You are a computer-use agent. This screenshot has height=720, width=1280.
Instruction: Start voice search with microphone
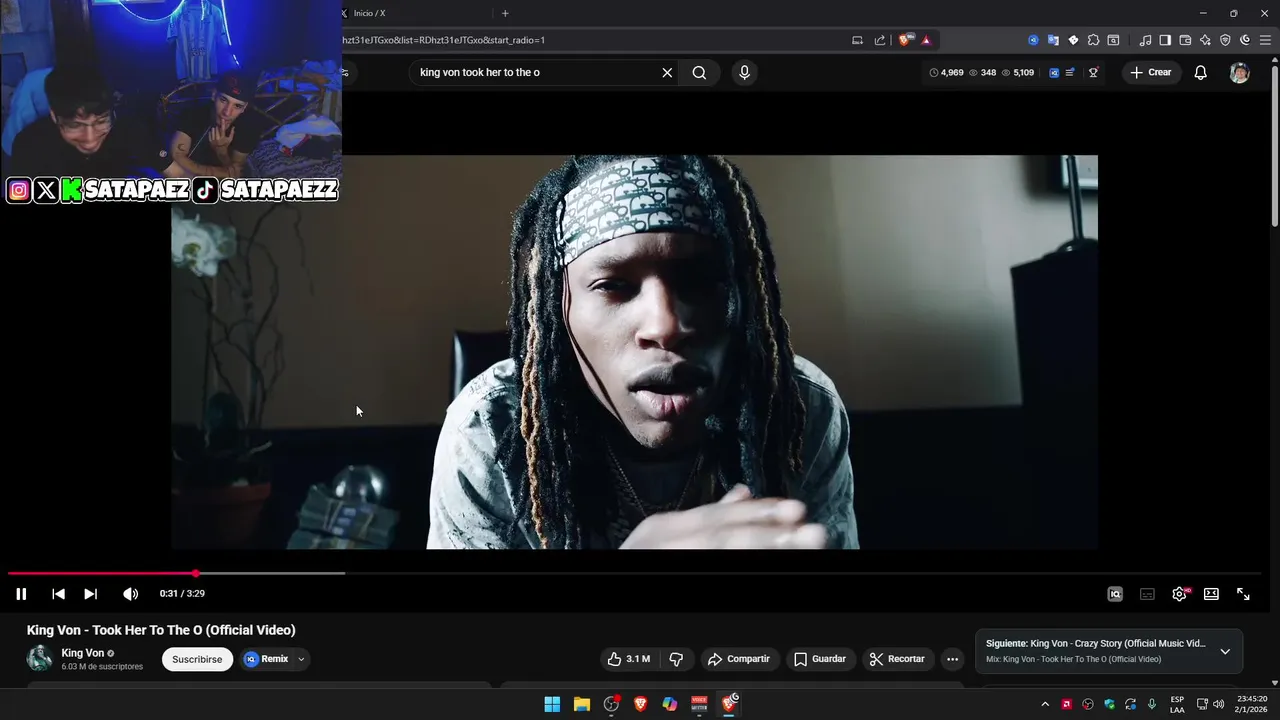743,72
